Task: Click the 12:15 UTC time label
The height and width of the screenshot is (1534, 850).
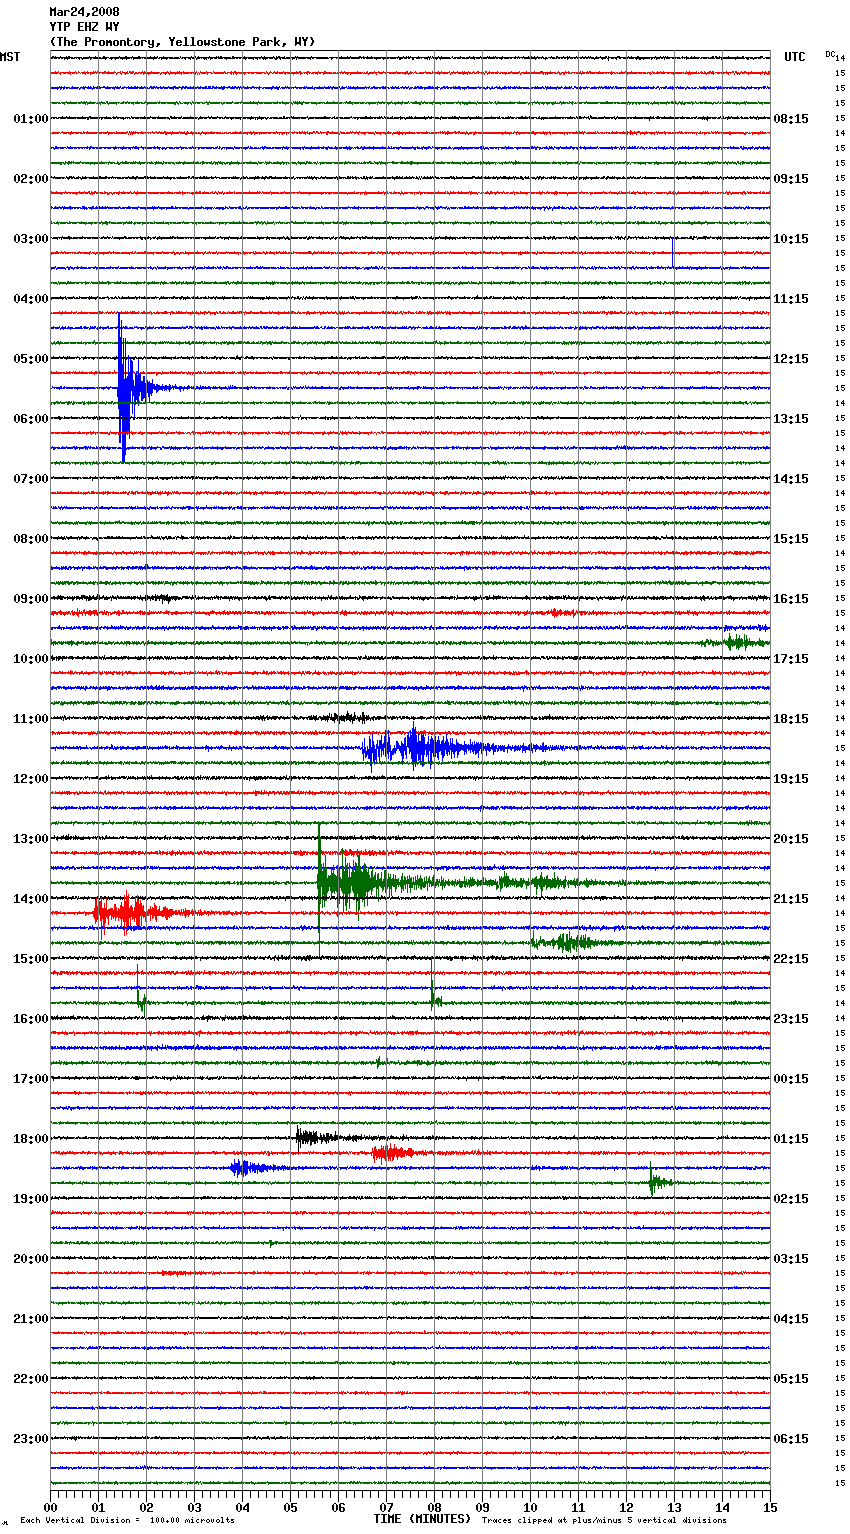Action: point(791,359)
